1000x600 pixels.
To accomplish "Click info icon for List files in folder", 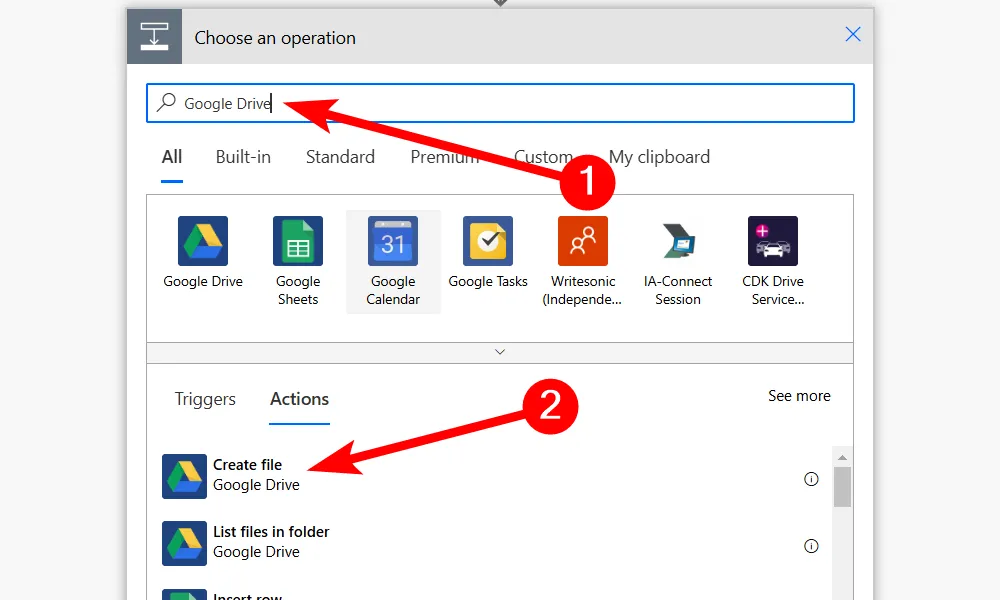I will click(811, 546).
